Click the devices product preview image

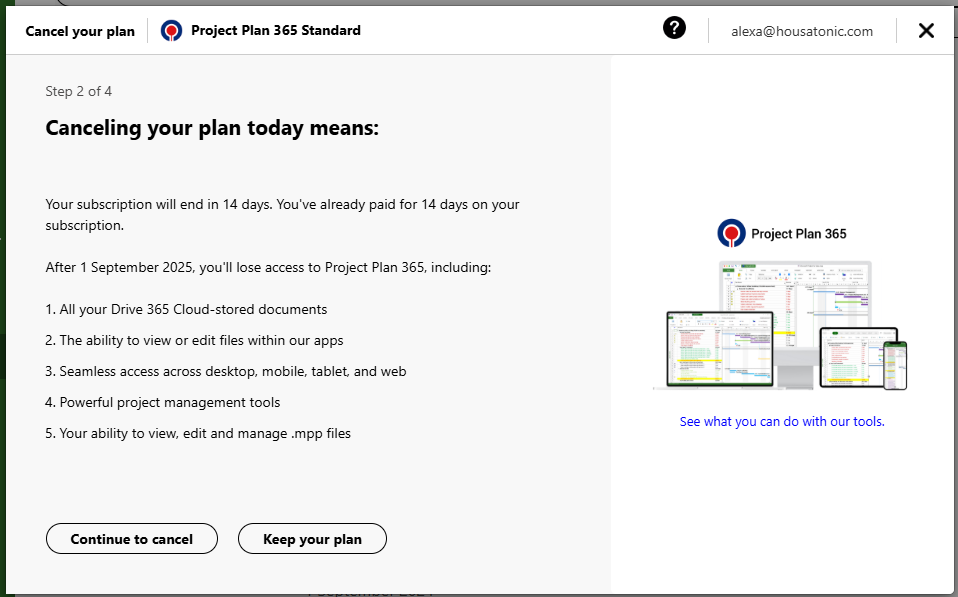tap(780, 326)
